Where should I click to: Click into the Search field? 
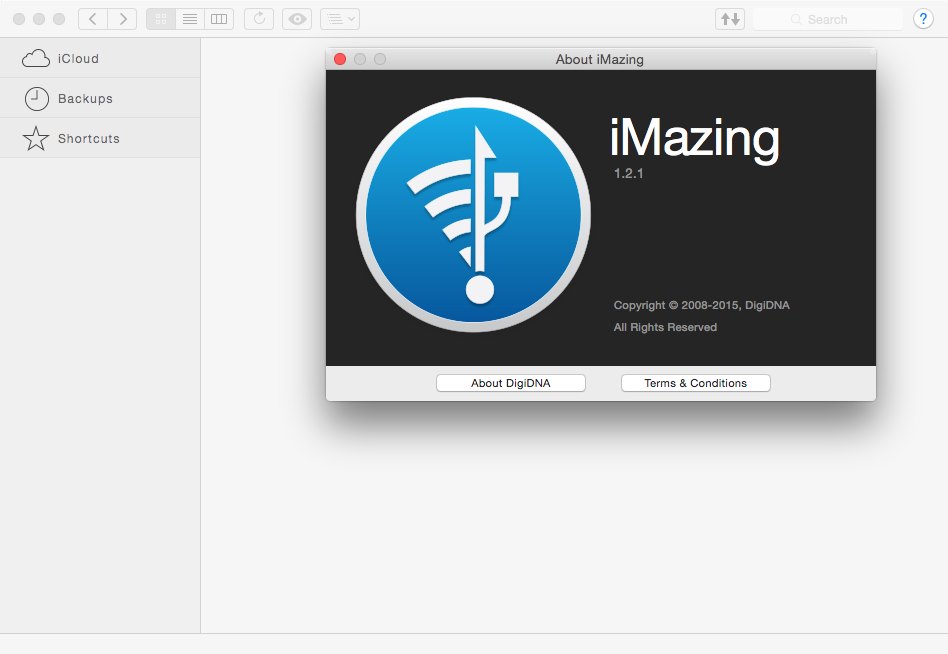[x=828, y=19]
